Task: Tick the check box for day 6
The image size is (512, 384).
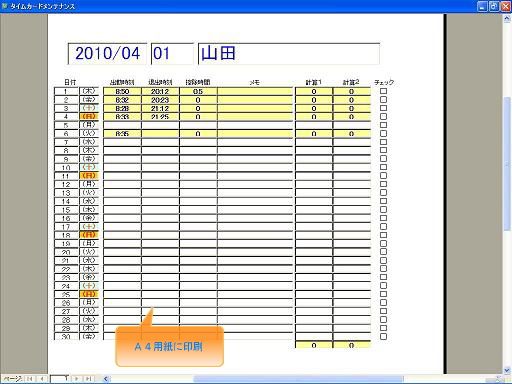Action: click(x=383, y=133)
